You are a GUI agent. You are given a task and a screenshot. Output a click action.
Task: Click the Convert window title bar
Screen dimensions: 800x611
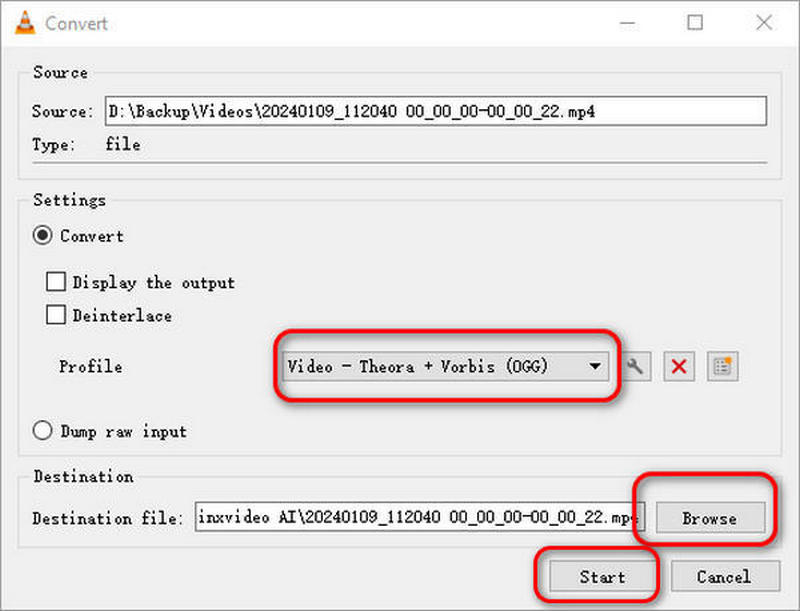pyautogui.click(x=300, y=22)
